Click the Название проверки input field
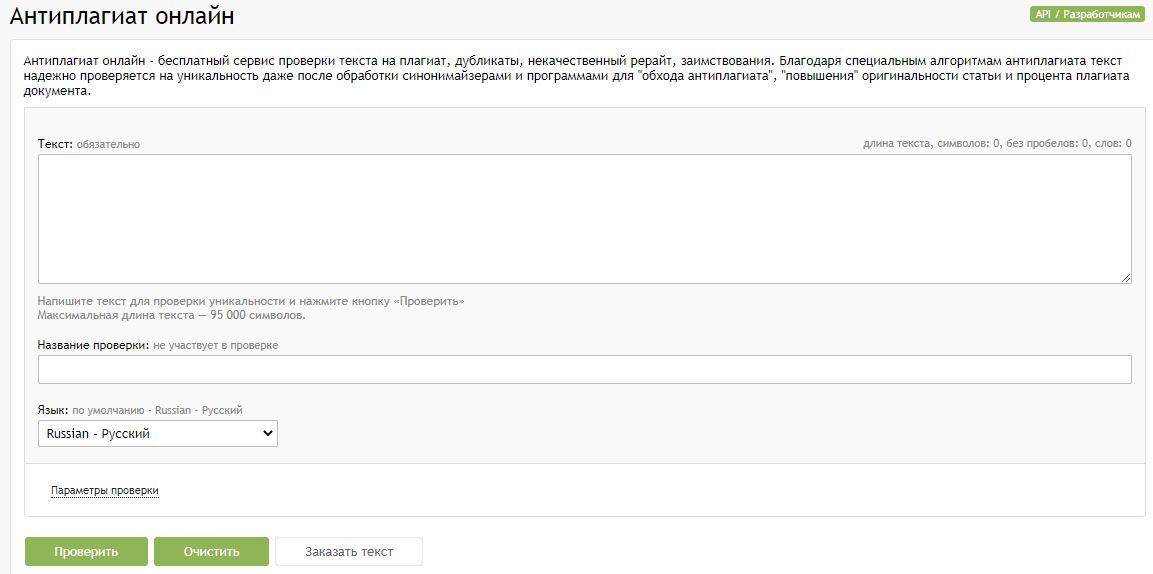Image resolution: width=1153 pixels, height=574 pixels. point(585,370)
